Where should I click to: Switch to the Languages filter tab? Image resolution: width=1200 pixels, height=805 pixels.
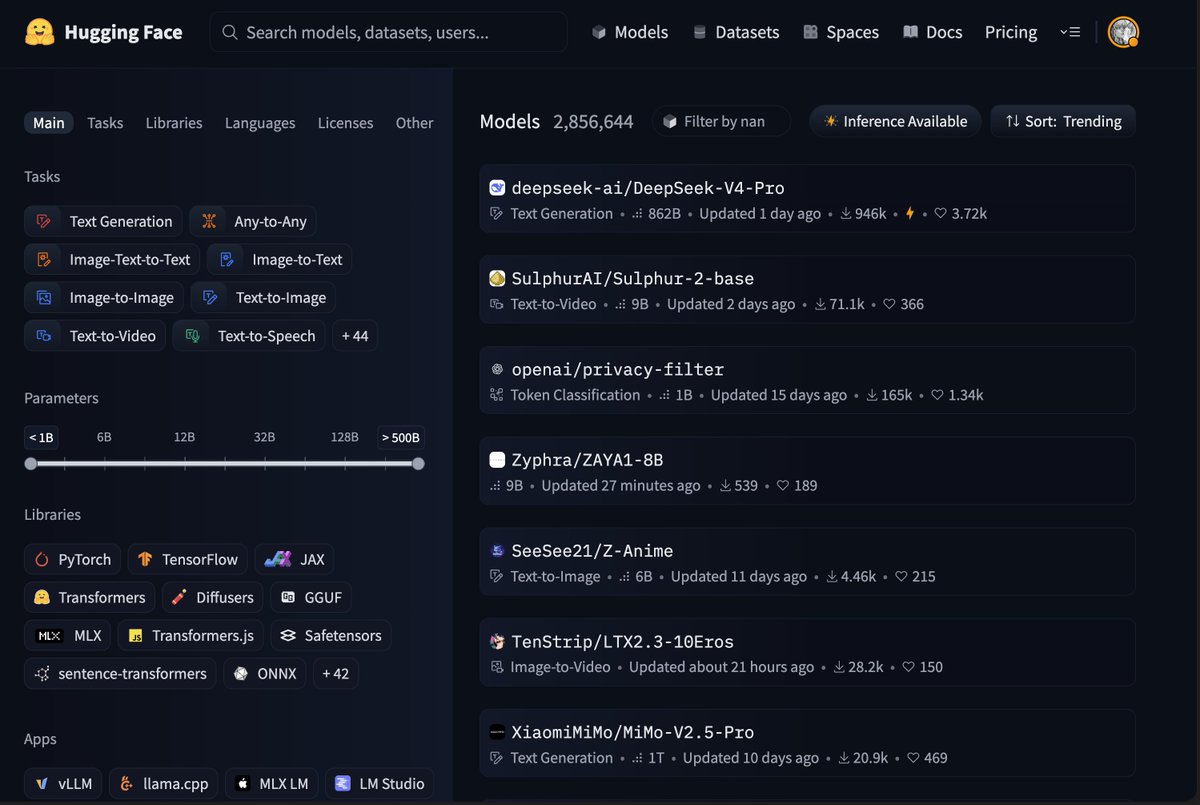pos(260,123)
